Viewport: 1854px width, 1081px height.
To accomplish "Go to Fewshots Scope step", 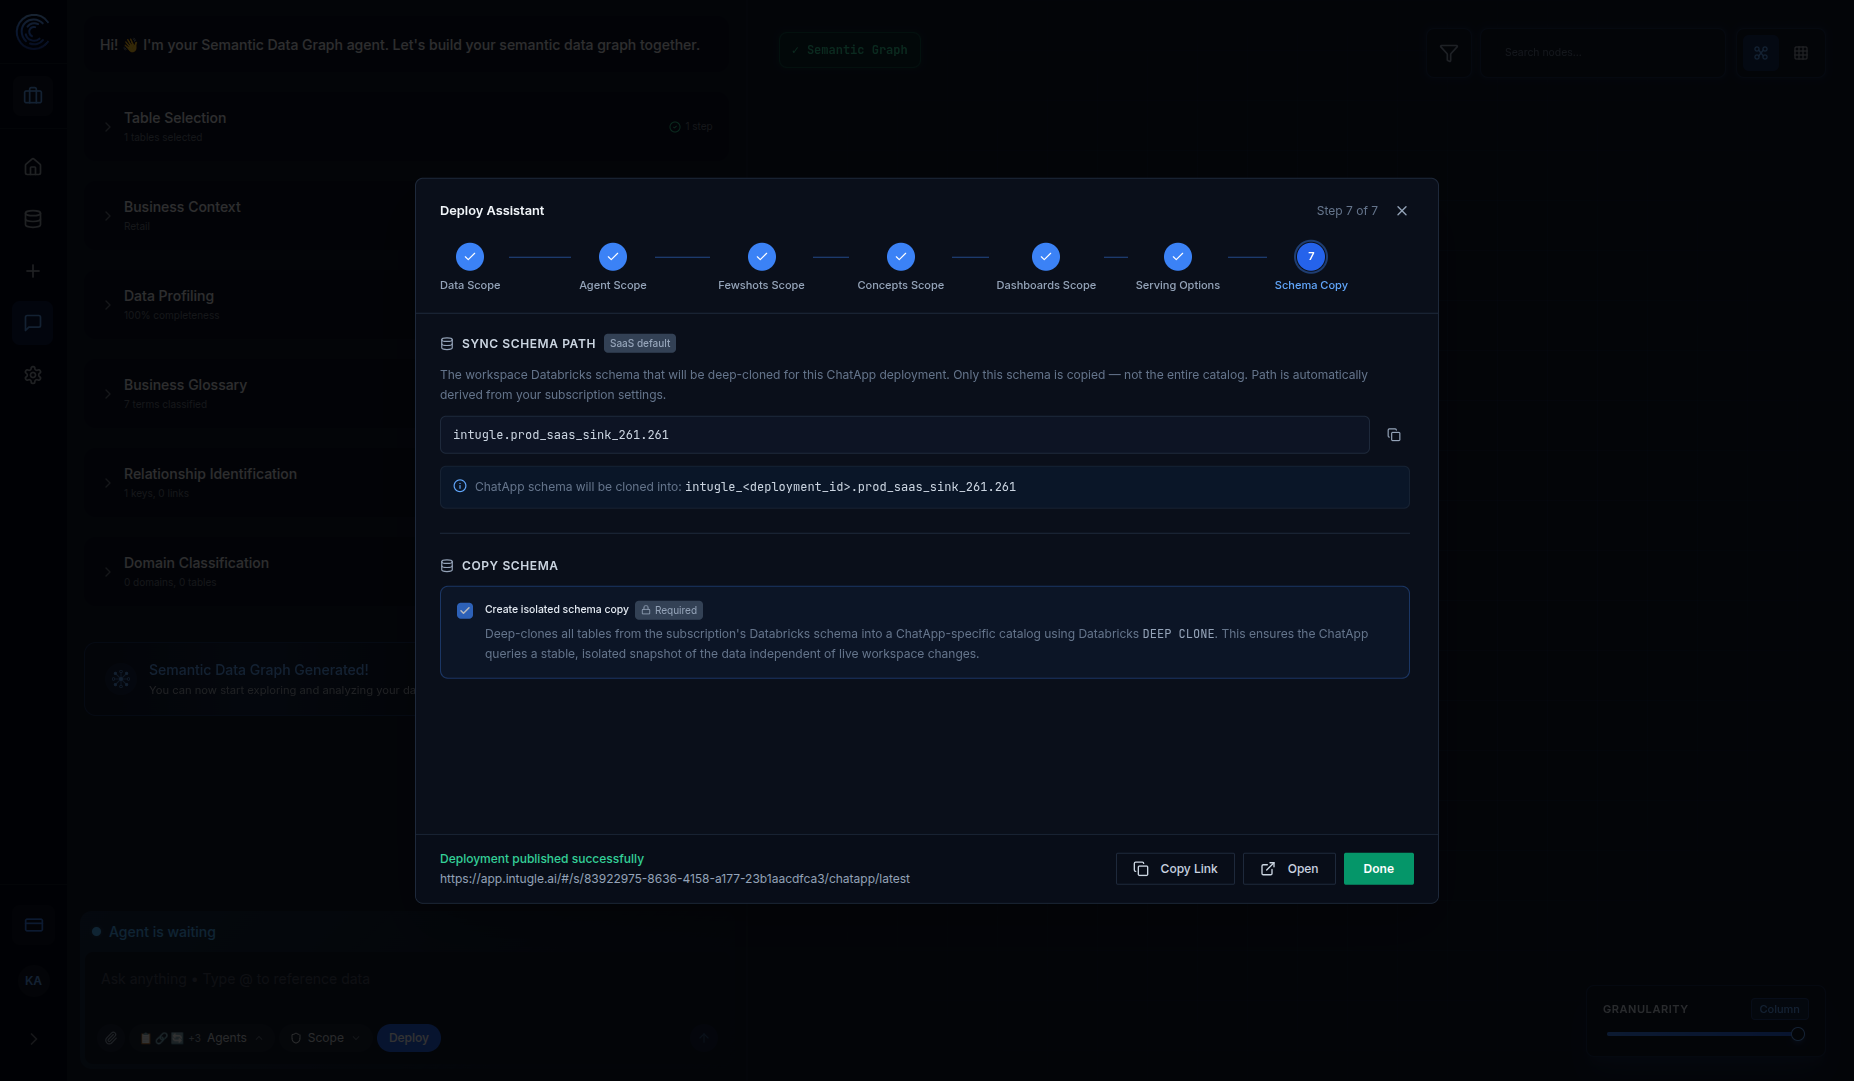I will click(x=762, y=257).
